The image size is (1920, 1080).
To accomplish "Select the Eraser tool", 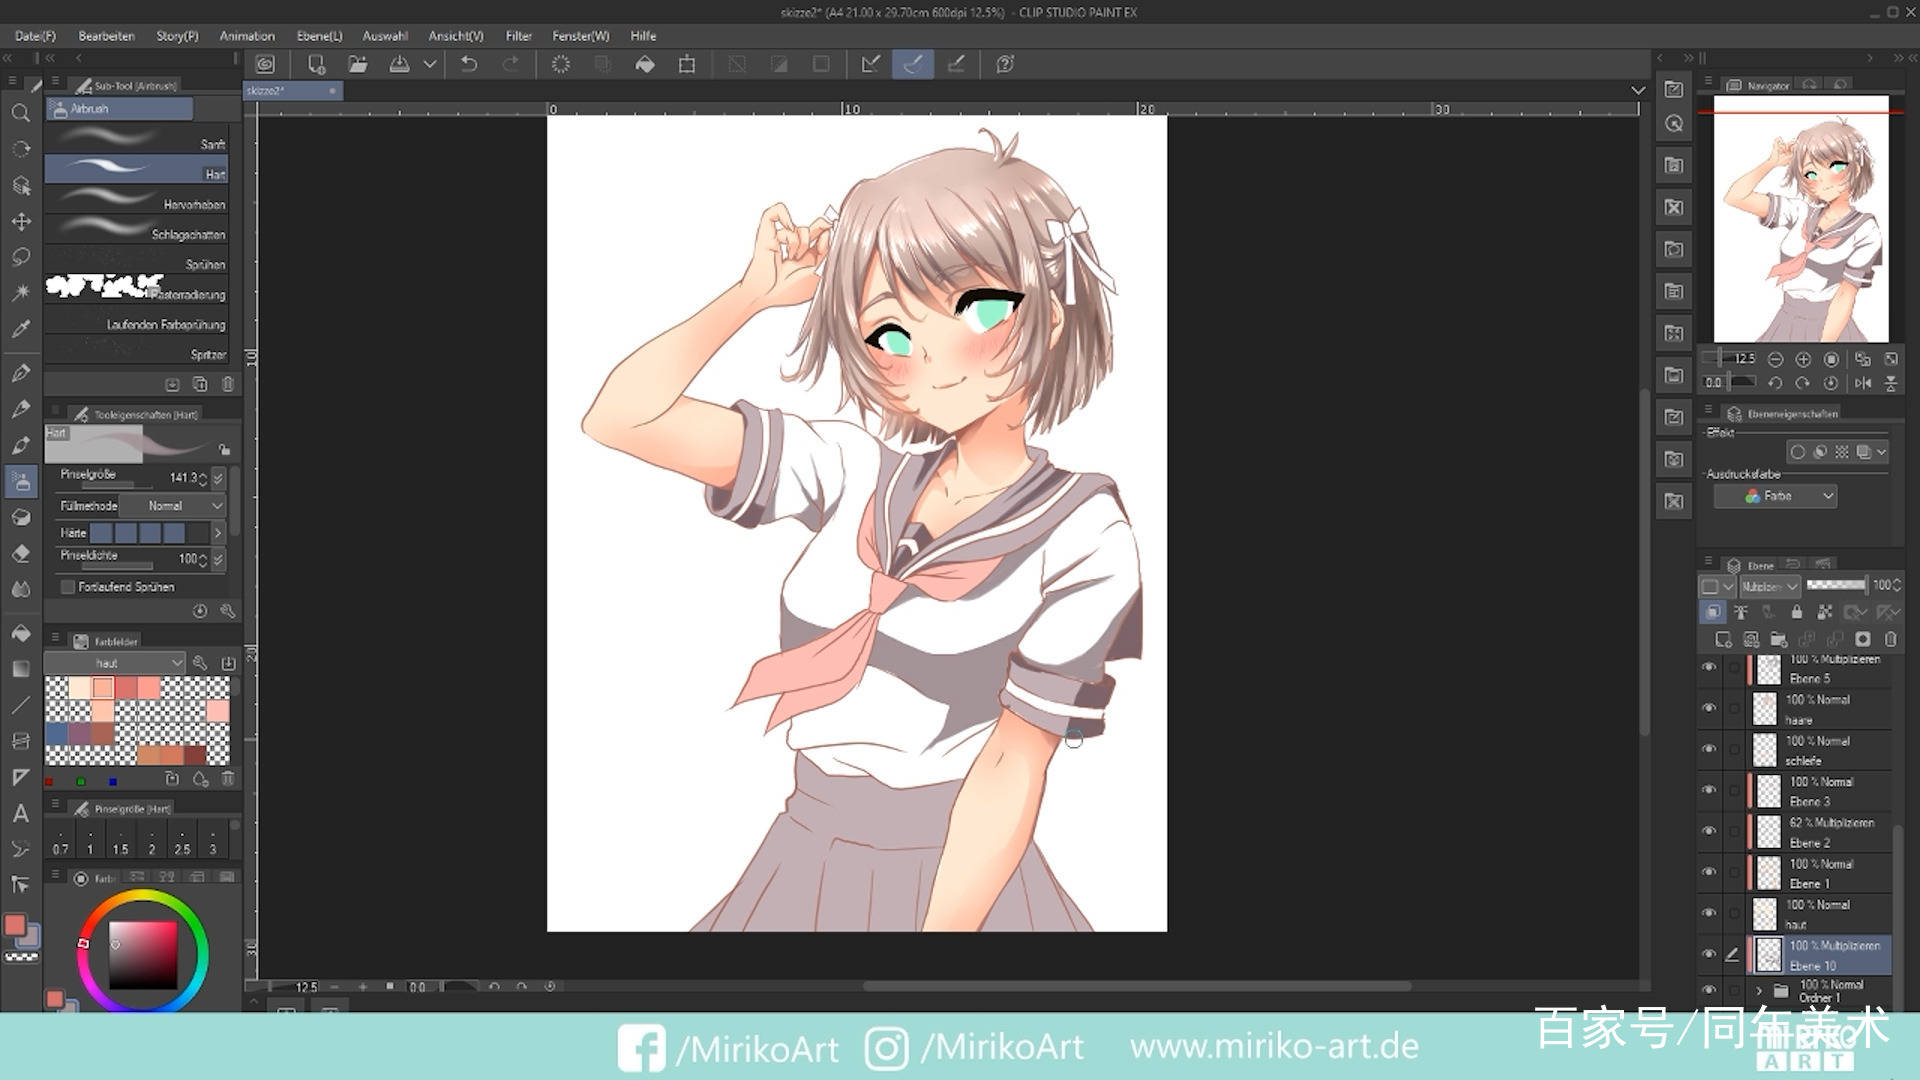I will tap(20, 553).
